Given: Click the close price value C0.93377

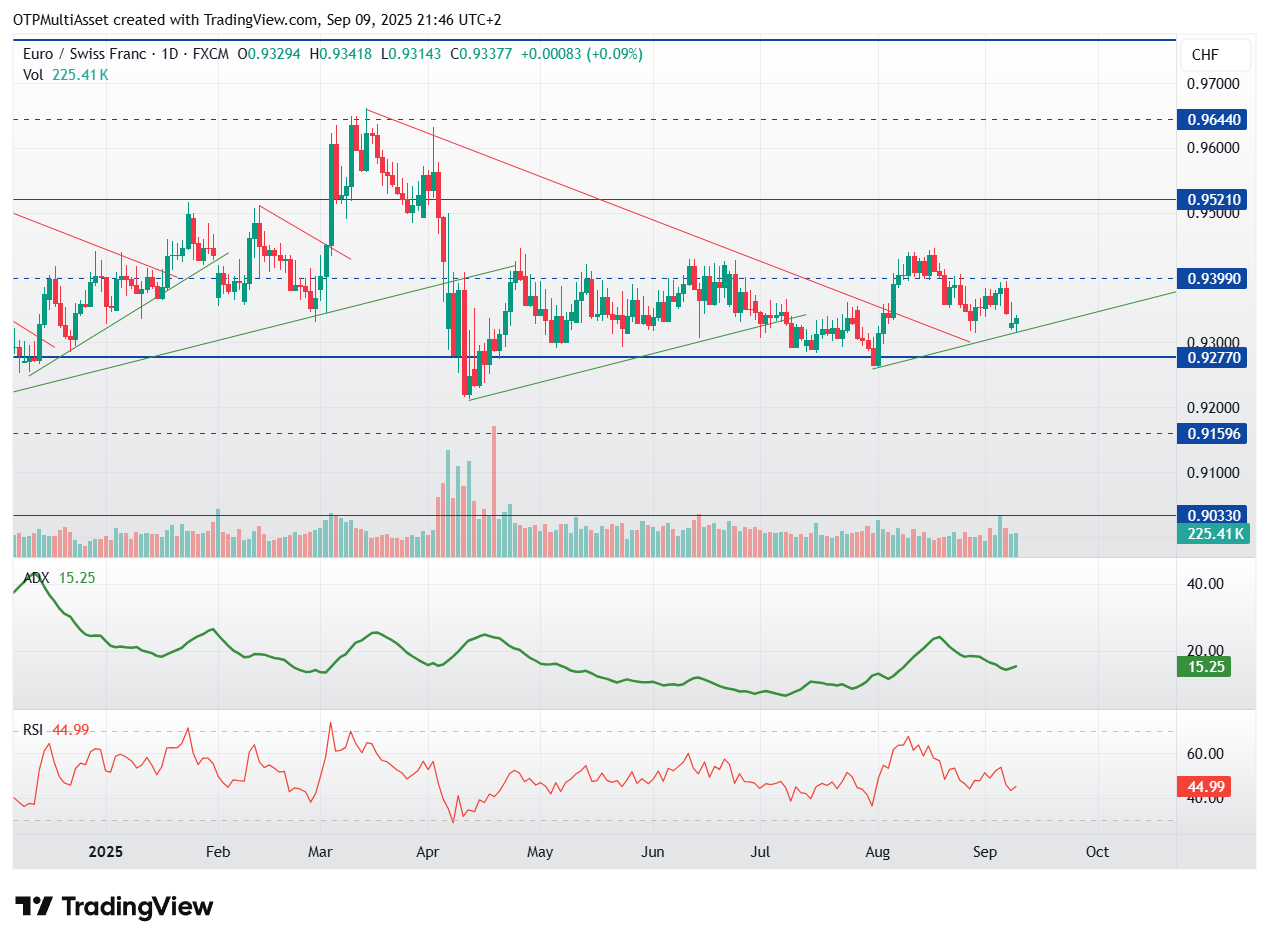Looking at the screenshot, I should pos(481,54).
